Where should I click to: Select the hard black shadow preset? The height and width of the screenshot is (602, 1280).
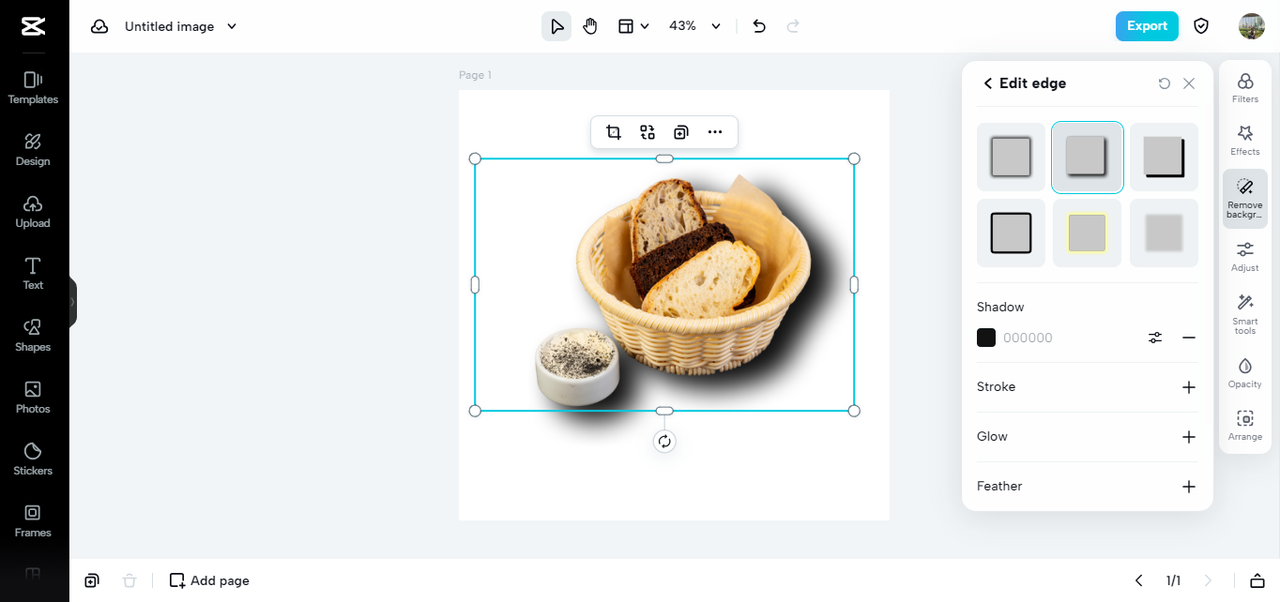(x=1164, y=157)
